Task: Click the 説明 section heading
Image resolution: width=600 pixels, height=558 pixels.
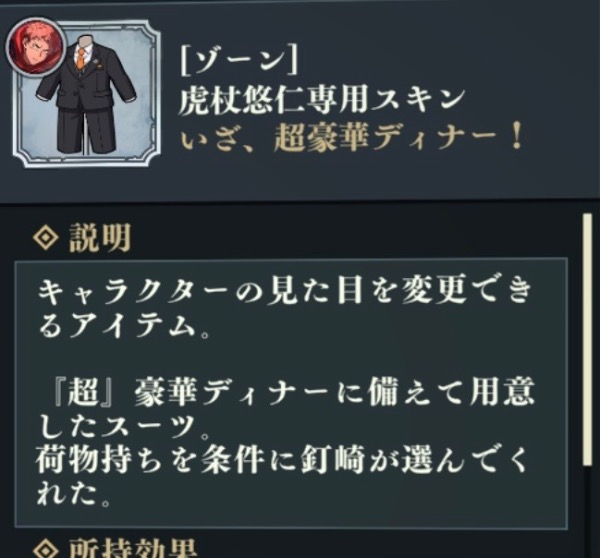Action: coord(99,238)
